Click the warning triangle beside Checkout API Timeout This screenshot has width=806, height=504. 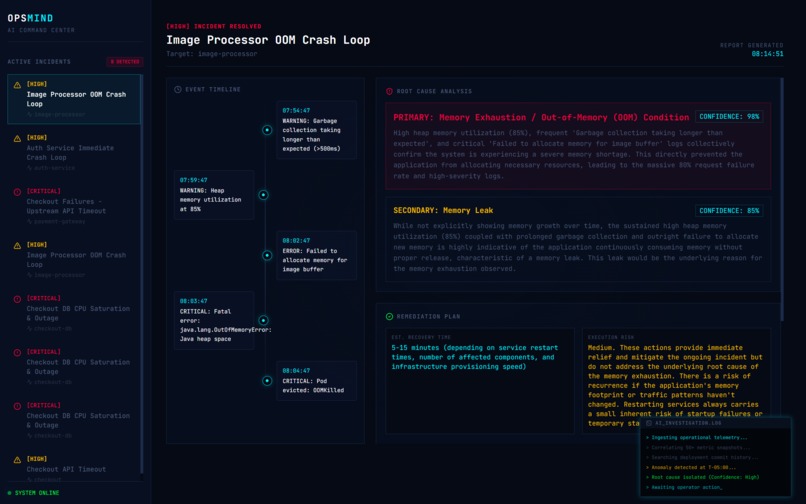tap(17, 460)
